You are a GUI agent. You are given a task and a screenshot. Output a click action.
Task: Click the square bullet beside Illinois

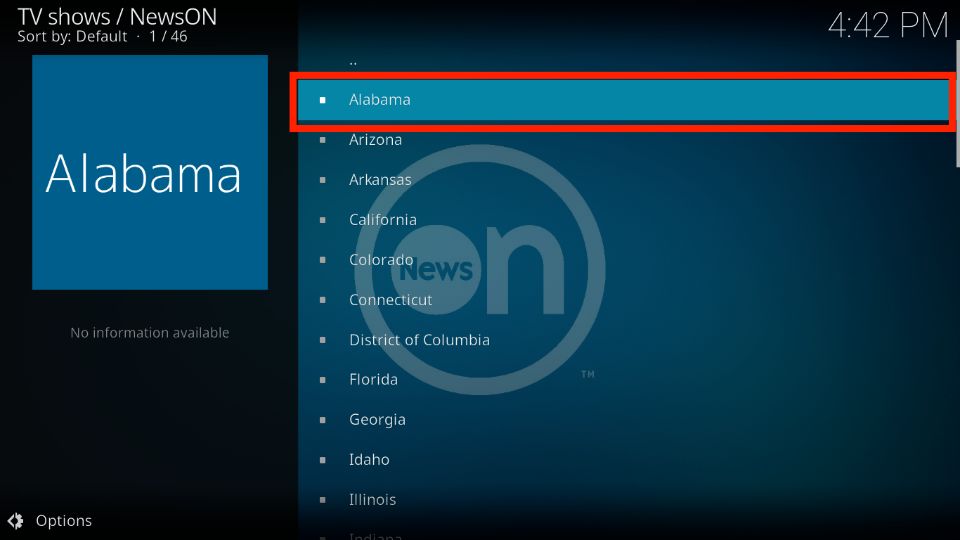pyautogui.click(x=323, y=500)
